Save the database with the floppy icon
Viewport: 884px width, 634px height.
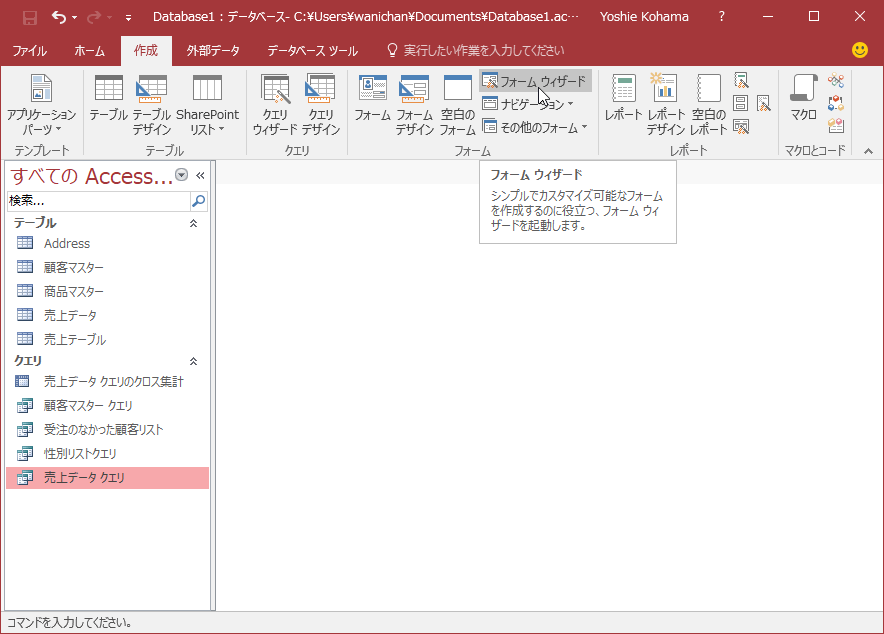pos(29,17)
